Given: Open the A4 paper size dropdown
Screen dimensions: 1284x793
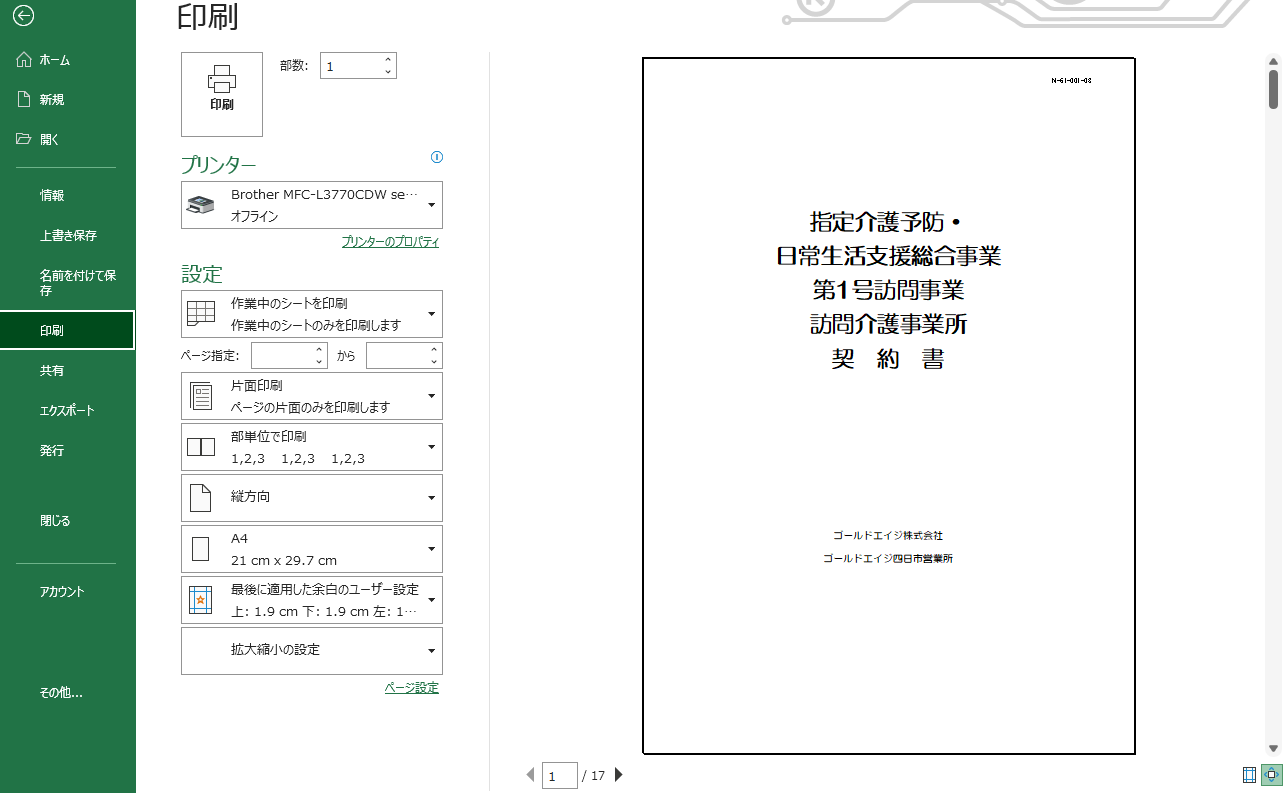Looking at the screenshot, I should [x=311, y=549].
